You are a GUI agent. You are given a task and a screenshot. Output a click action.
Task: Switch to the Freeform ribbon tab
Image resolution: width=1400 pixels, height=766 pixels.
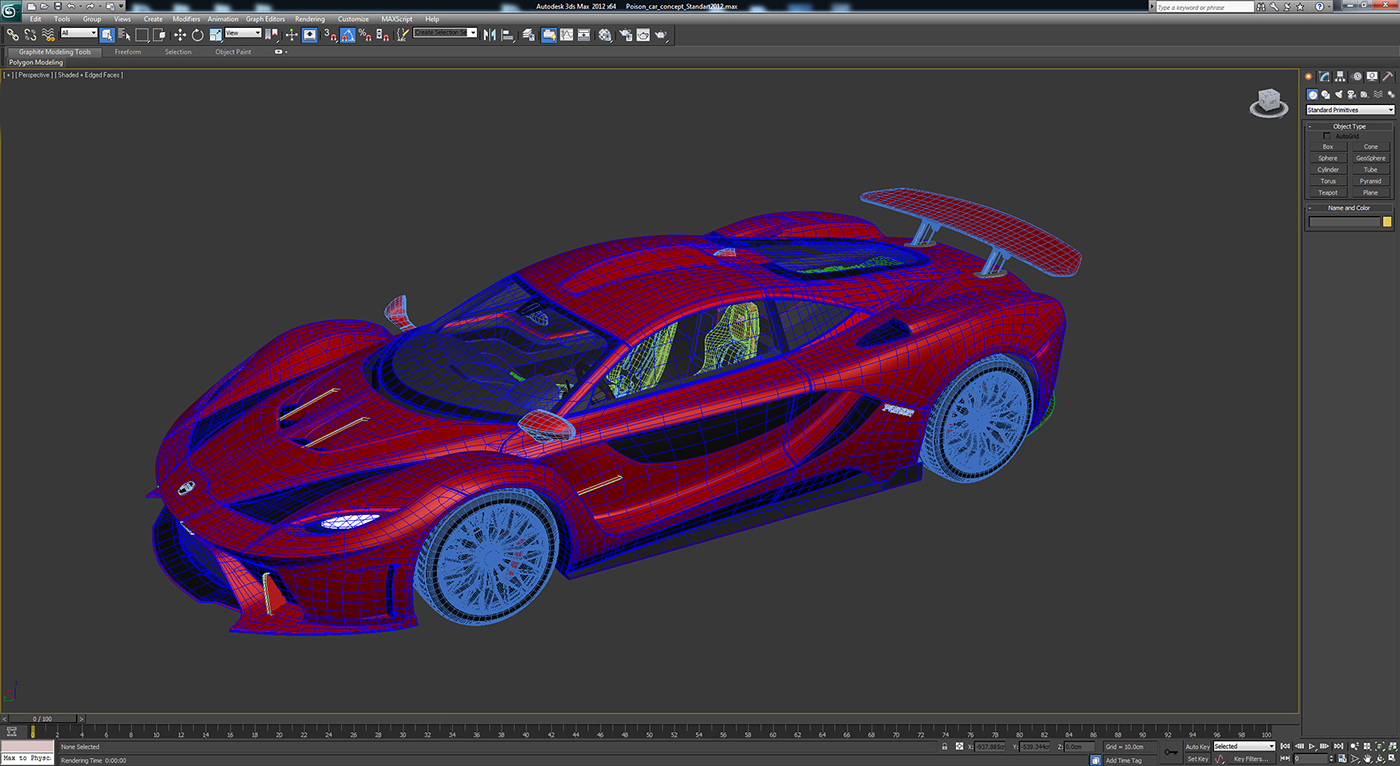pyautogui.click(x=127, y=51)
